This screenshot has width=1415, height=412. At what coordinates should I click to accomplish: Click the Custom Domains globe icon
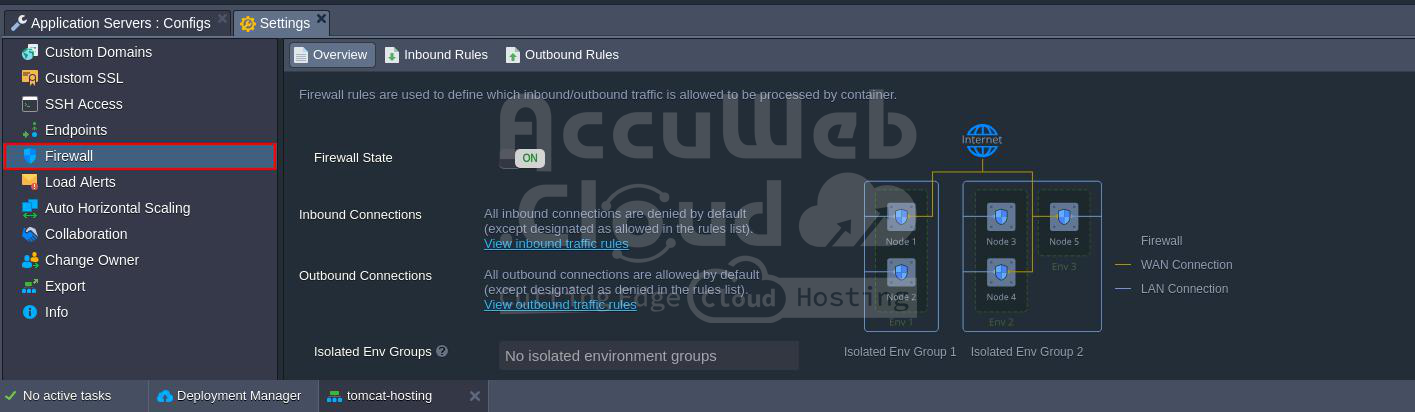(29, 52)
